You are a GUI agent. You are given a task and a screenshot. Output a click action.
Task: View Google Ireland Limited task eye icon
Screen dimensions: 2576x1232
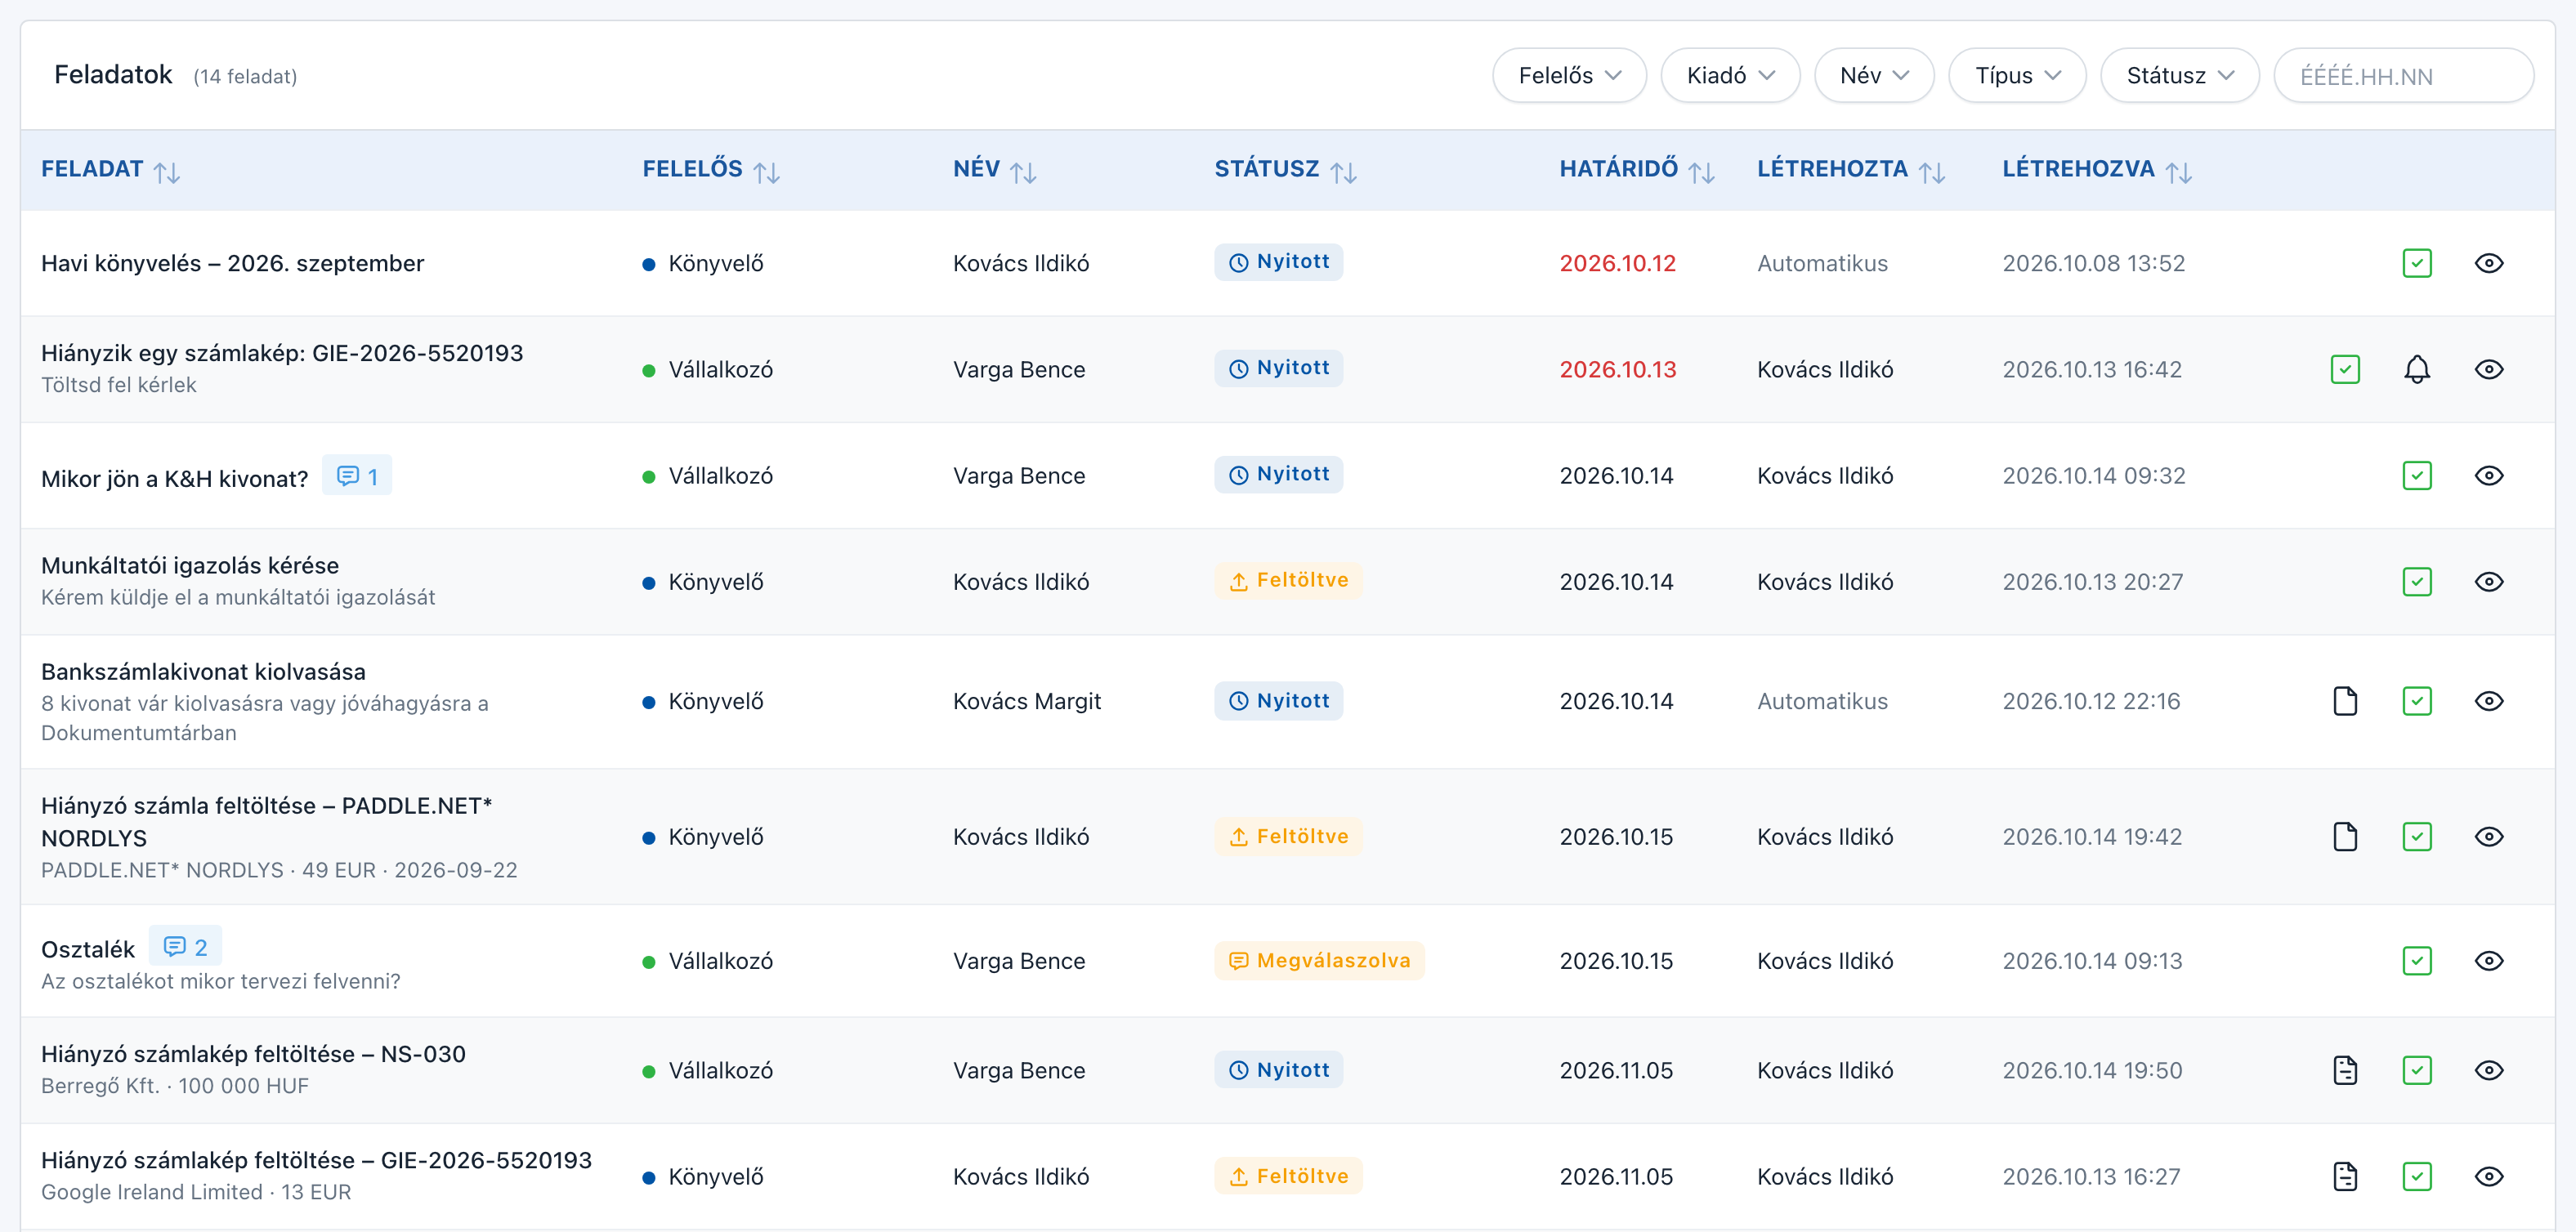click(x=2489, y=1177)
